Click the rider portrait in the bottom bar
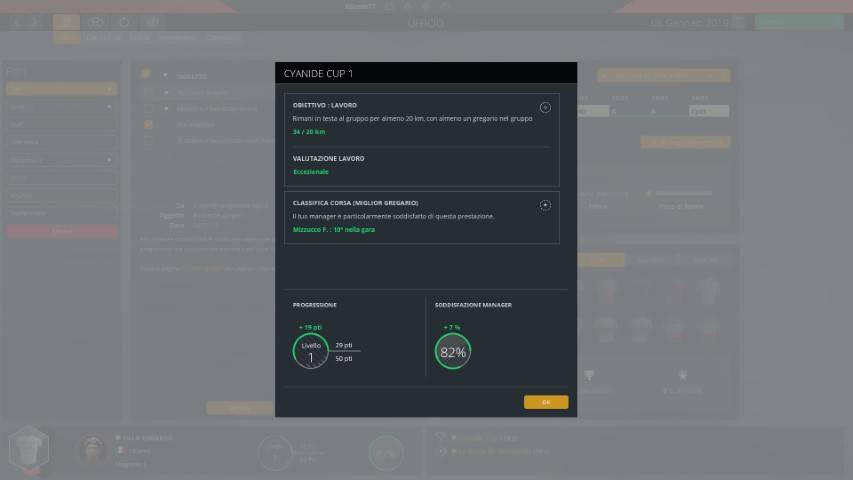 [x=94, y=450]
